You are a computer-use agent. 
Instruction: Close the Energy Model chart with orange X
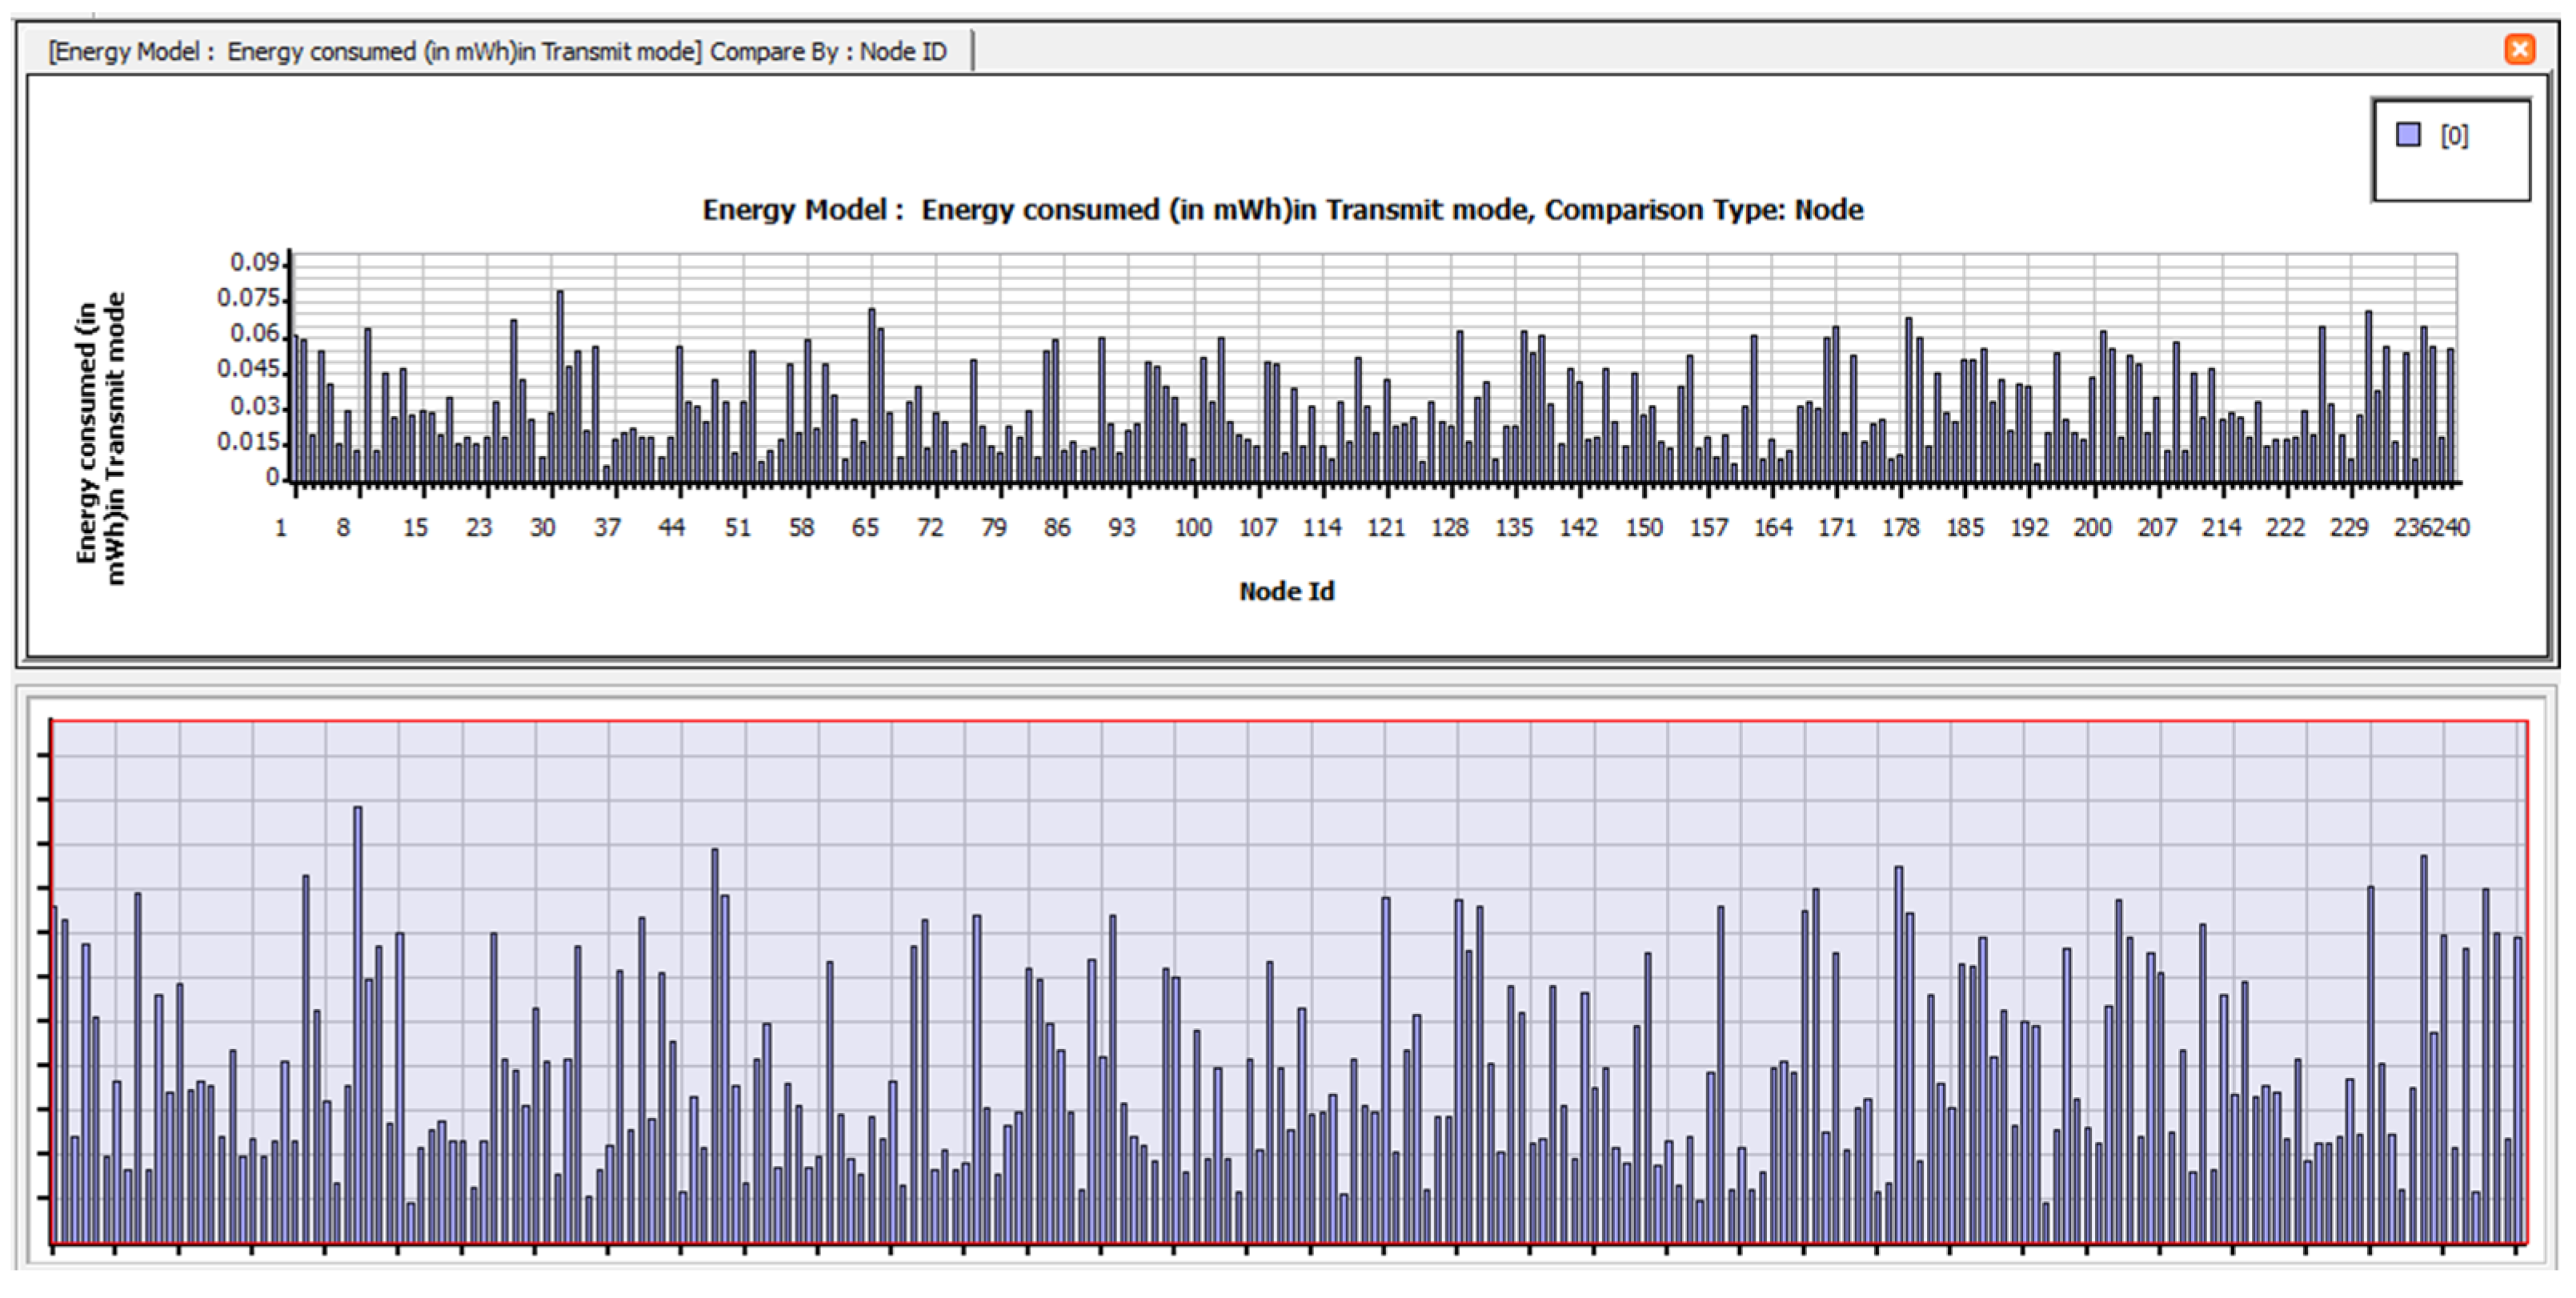point(2519,49)
